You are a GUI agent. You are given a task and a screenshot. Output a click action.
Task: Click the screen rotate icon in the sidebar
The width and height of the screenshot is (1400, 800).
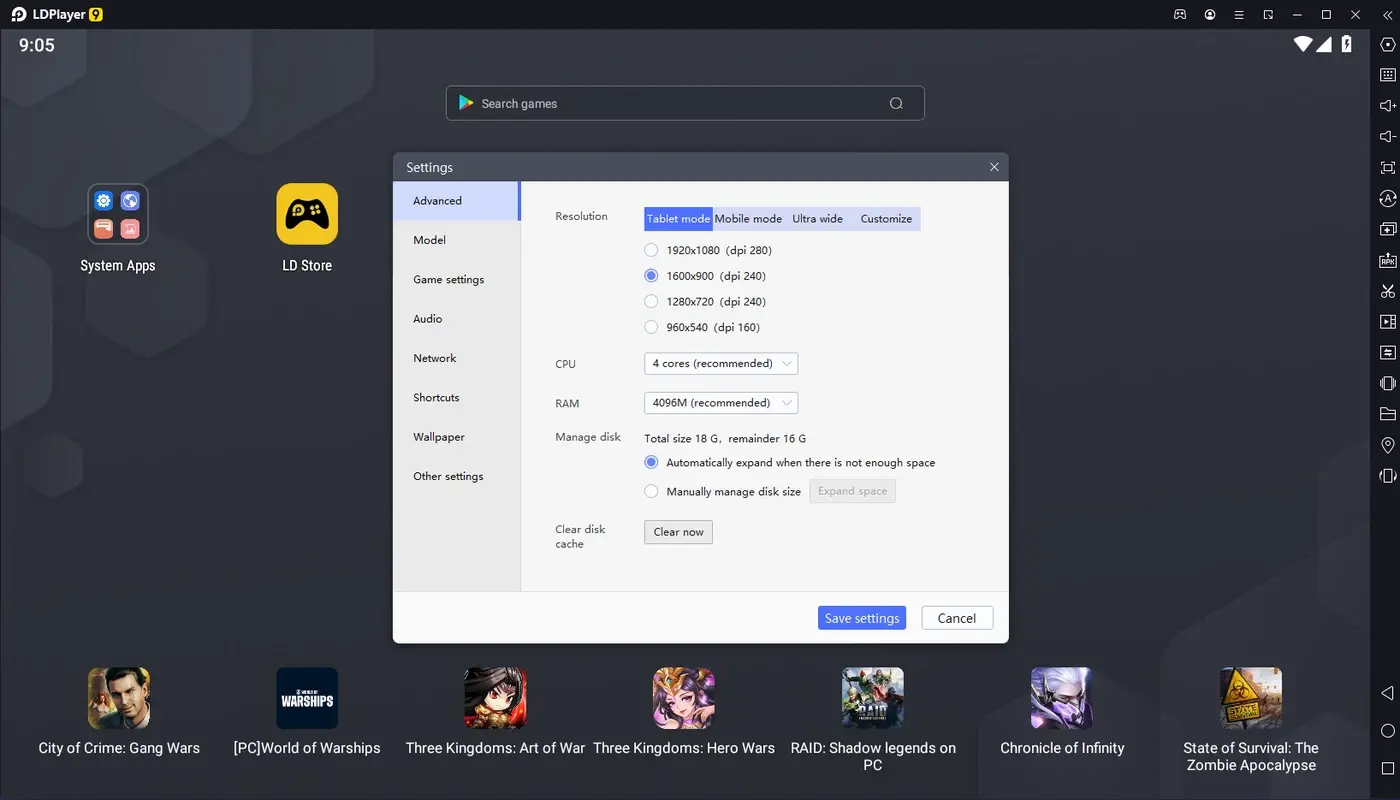1387,198
